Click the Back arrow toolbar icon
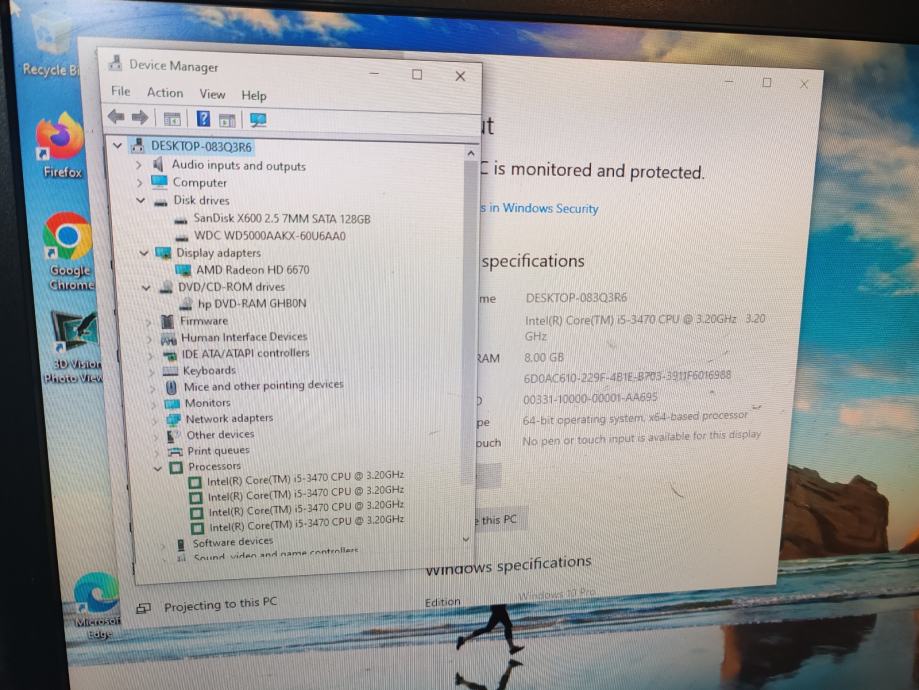919x690 pixels. pos(116,117)
